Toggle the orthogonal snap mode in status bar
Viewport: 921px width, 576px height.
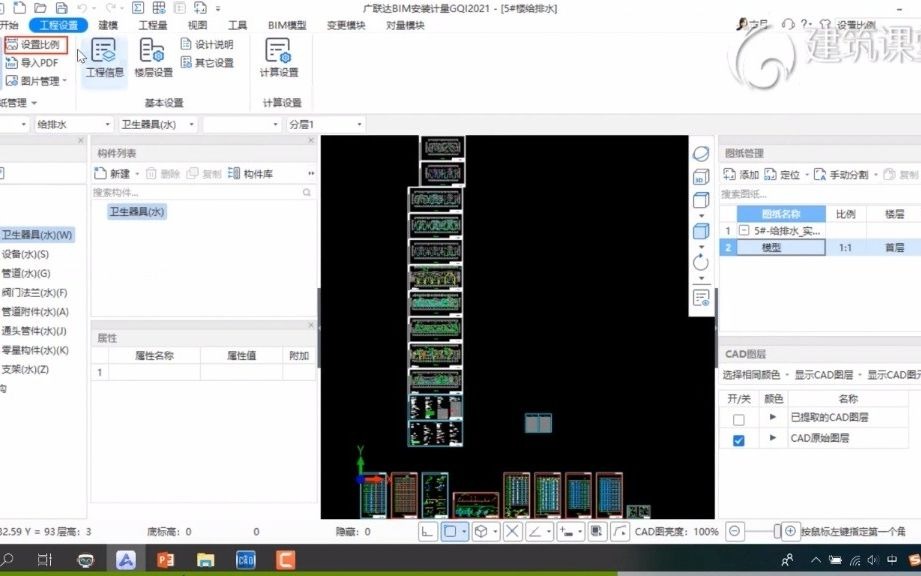point(428,531)
